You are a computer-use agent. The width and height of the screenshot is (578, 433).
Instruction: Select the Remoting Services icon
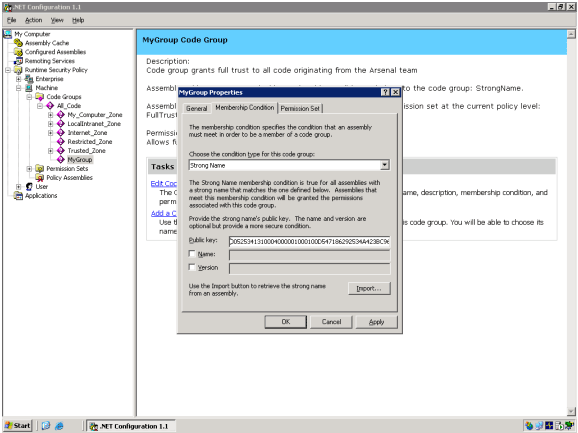[x=18, y=61]
